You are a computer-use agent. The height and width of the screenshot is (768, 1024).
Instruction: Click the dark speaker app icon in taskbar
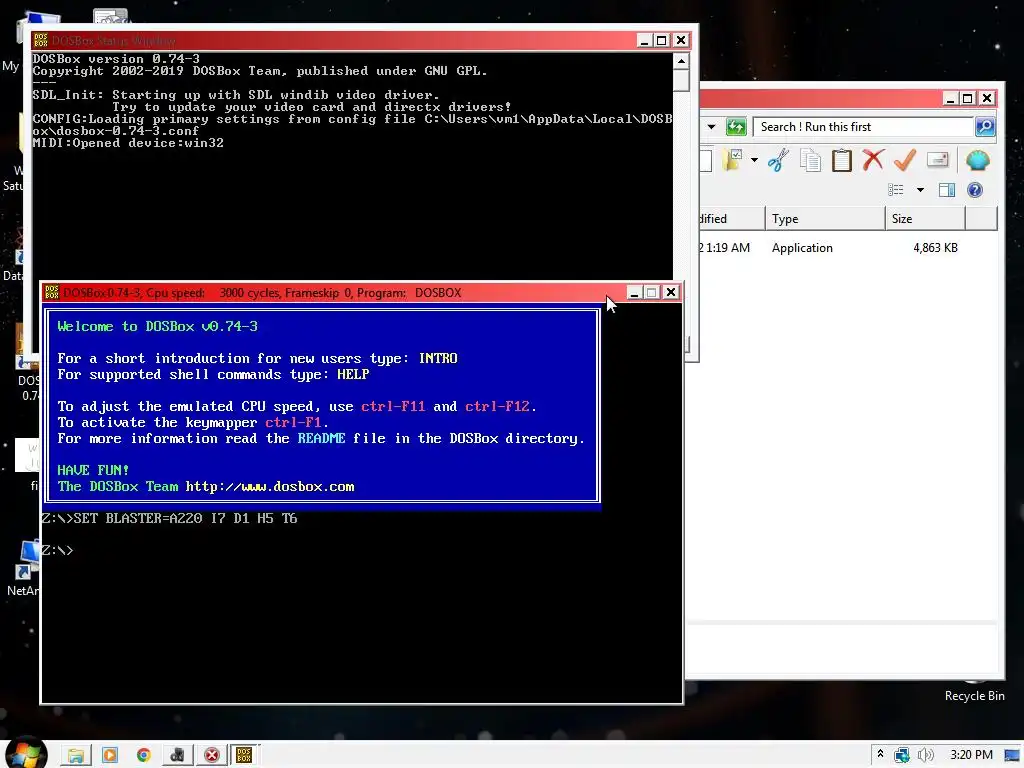click(178, 756)
